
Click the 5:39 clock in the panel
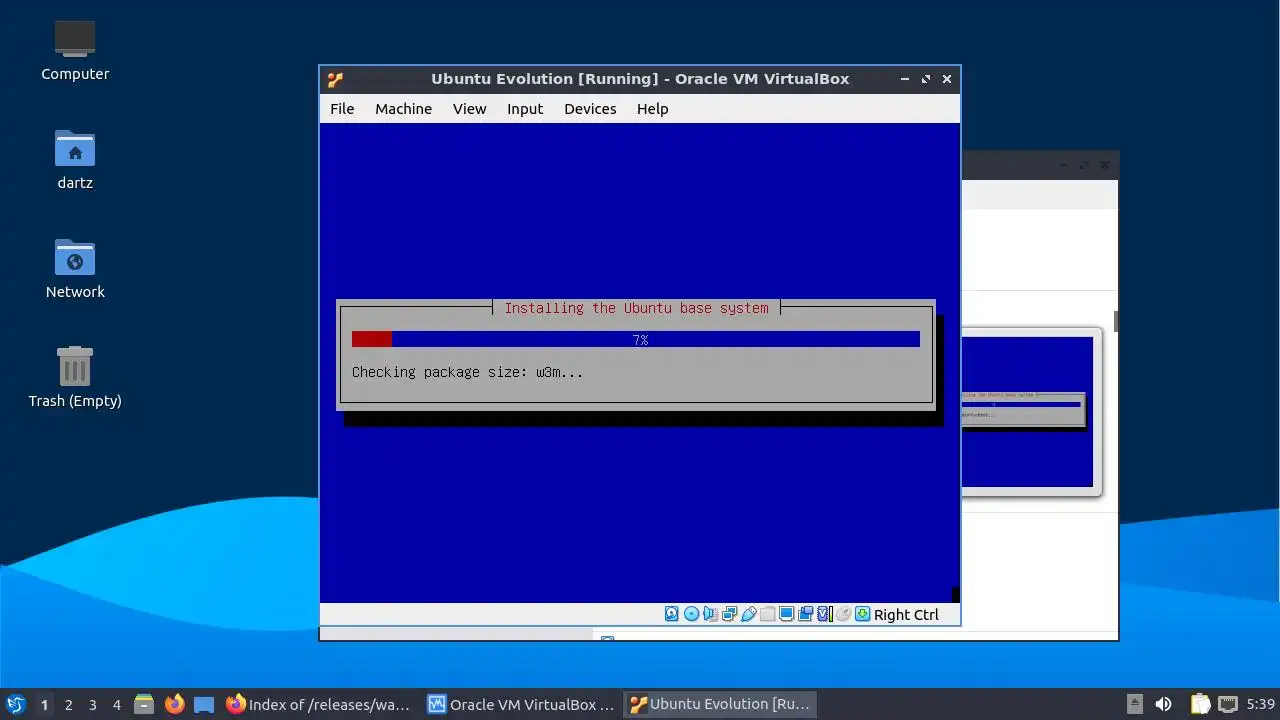click(1261, 704)
